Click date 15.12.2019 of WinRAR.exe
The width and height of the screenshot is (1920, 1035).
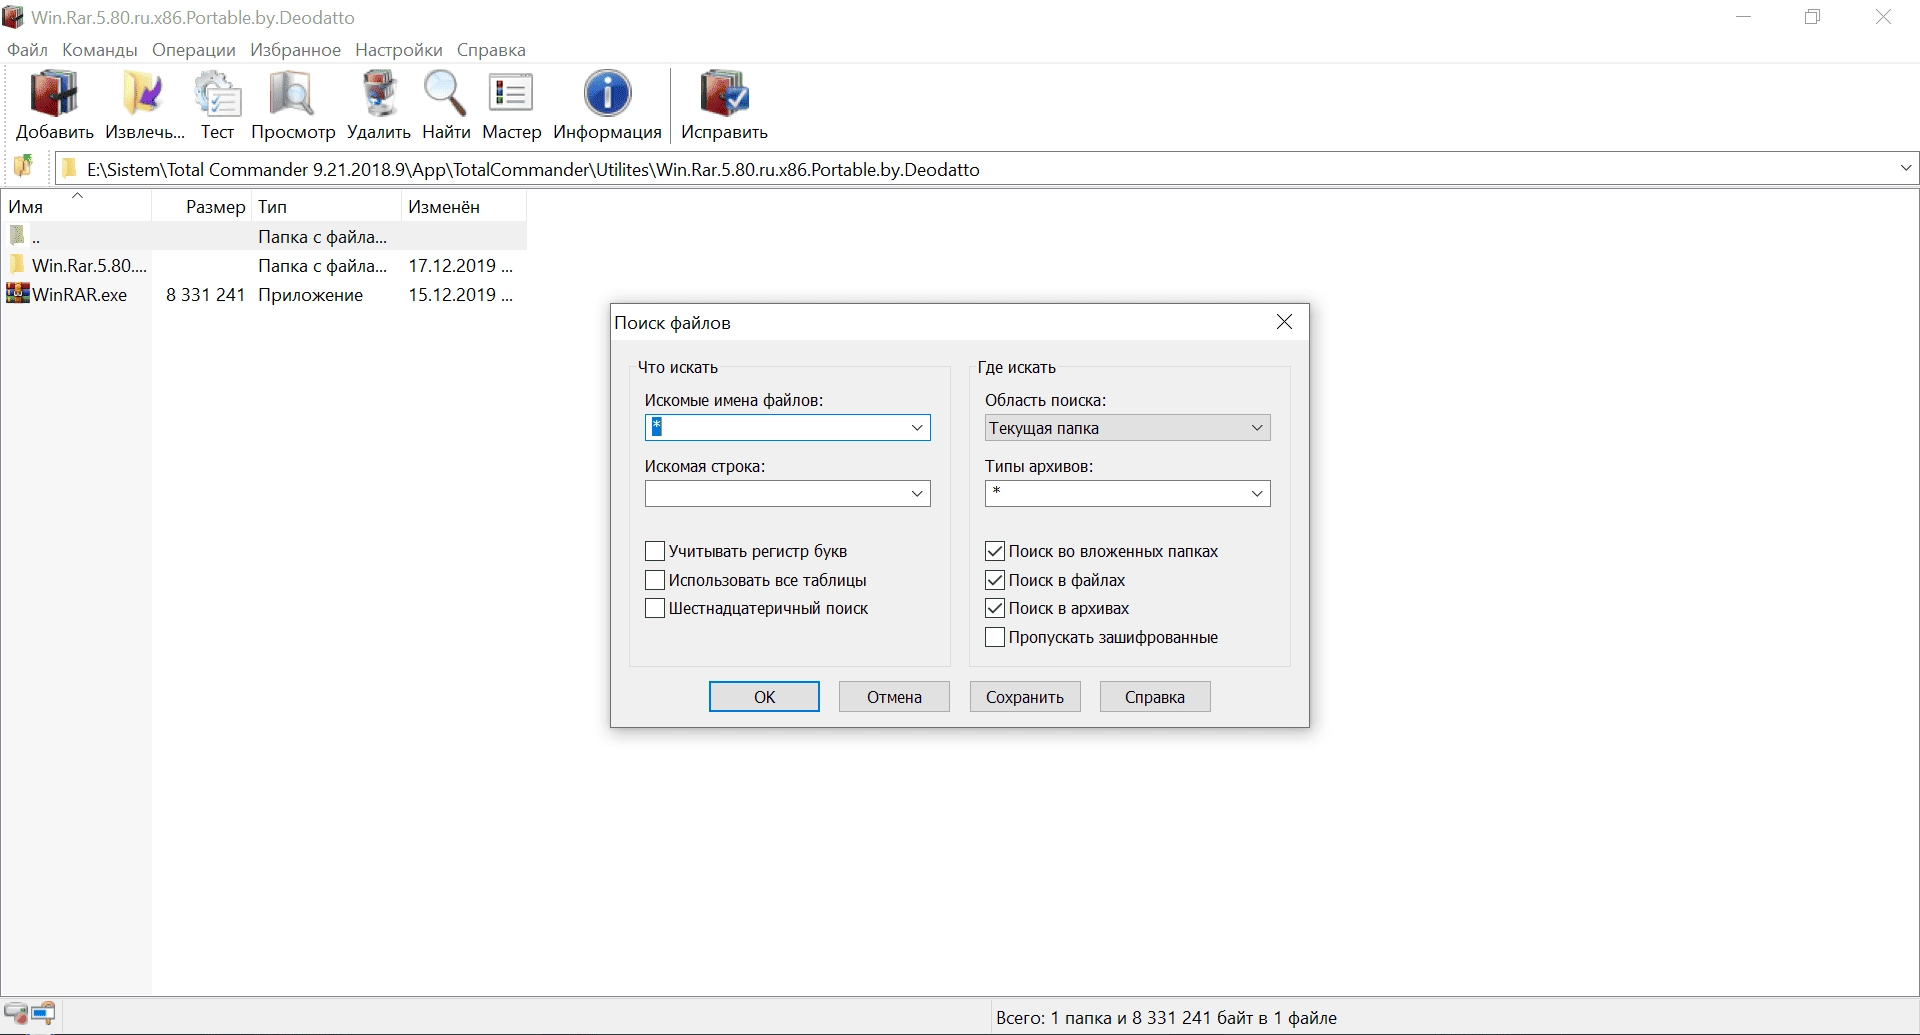pos(460,295)
